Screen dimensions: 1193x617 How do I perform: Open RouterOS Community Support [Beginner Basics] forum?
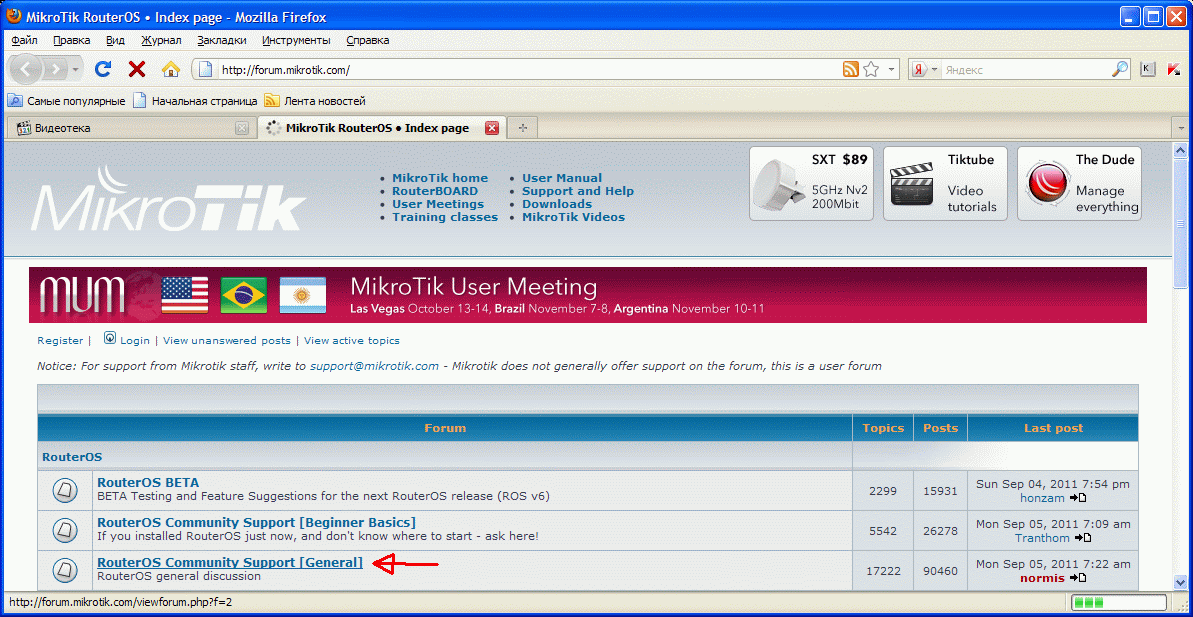tap(256, 523)
